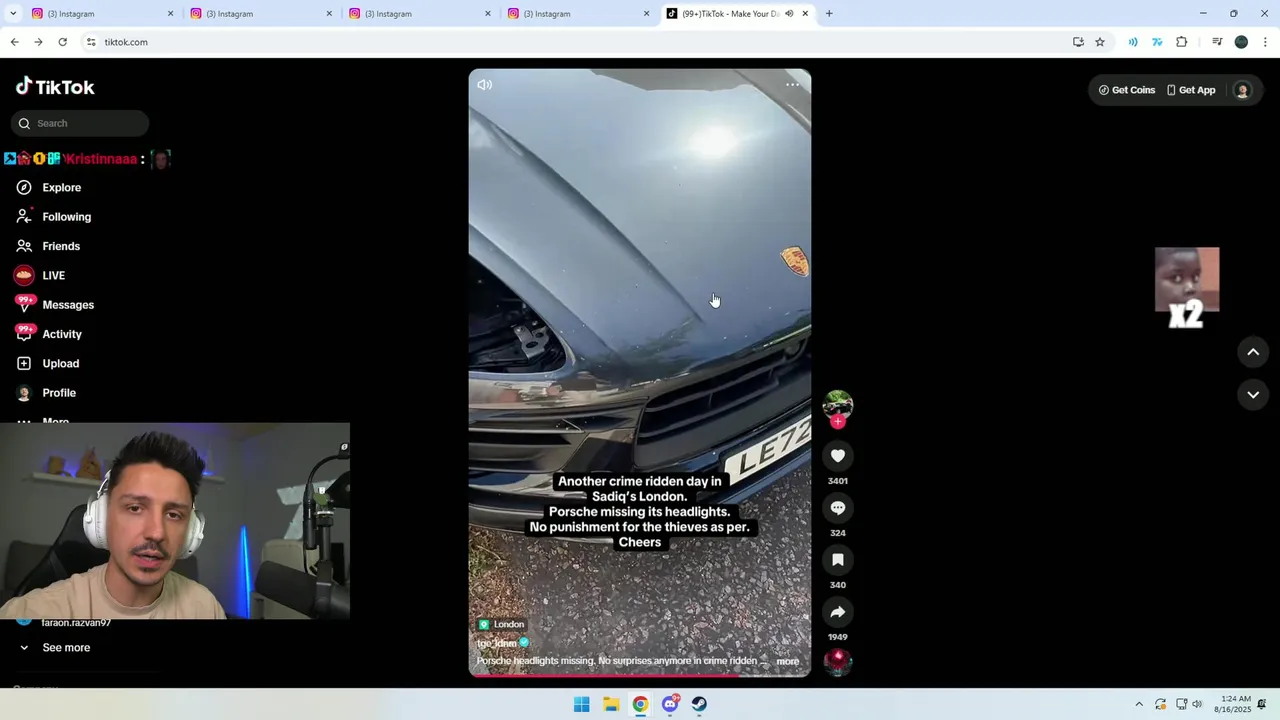Screen dimensions: 1280x720
Task: Mute the TikTok tab via its speaker icon
Action: click(789, 14)
